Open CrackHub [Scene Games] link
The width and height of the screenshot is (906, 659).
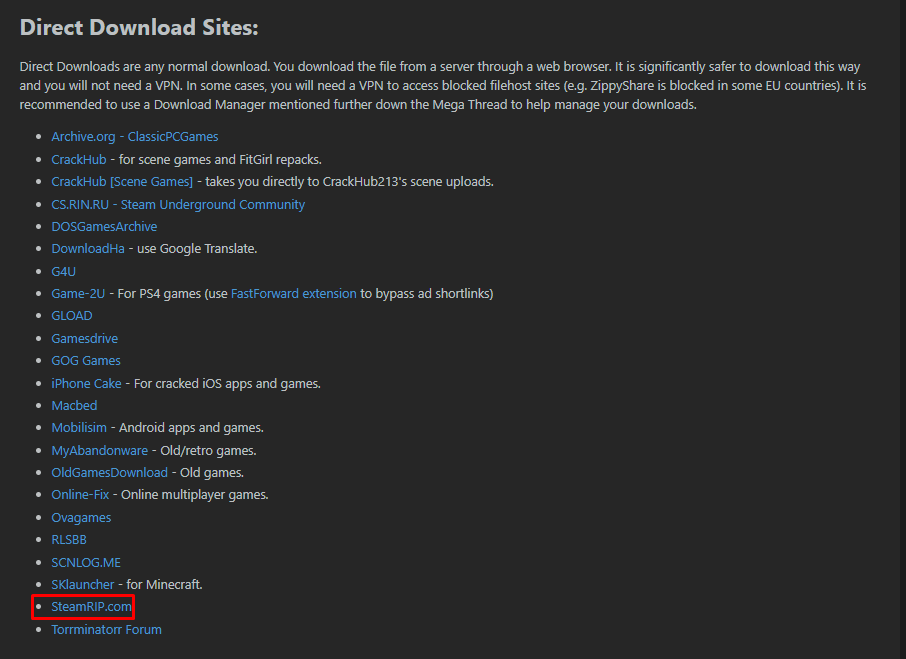(121, 181)
